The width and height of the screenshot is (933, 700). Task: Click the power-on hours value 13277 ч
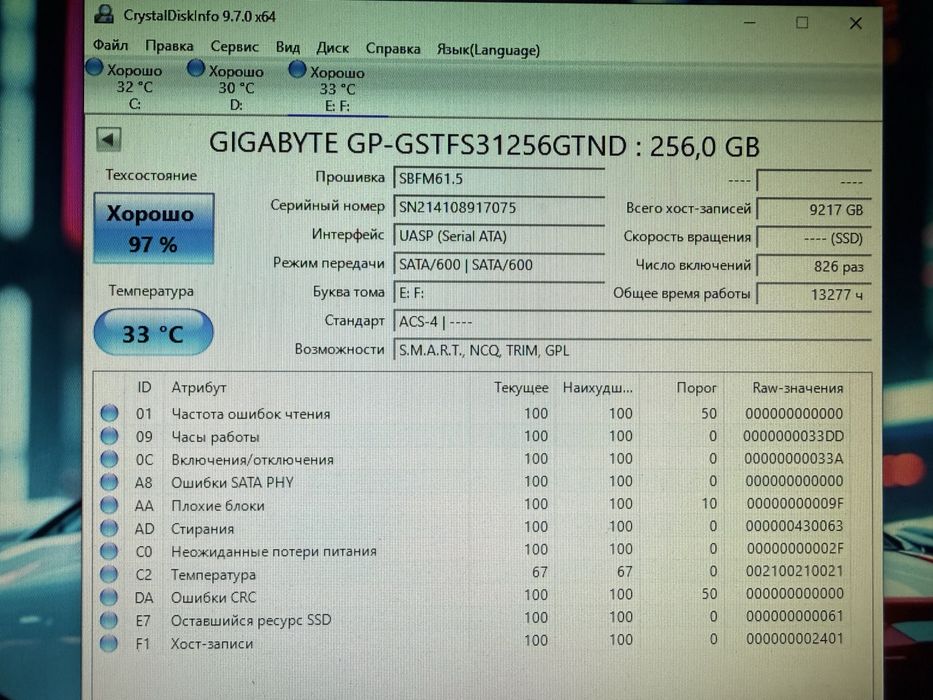(813, 294)
